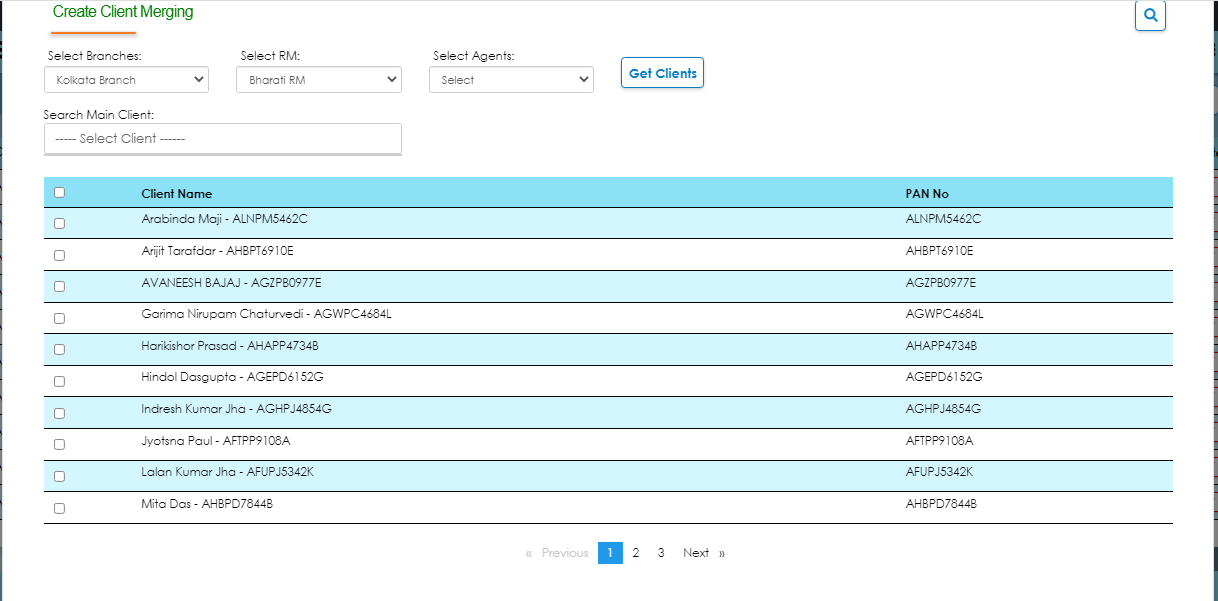
Task: Go to pagination page 3
Action: [661, 553]
